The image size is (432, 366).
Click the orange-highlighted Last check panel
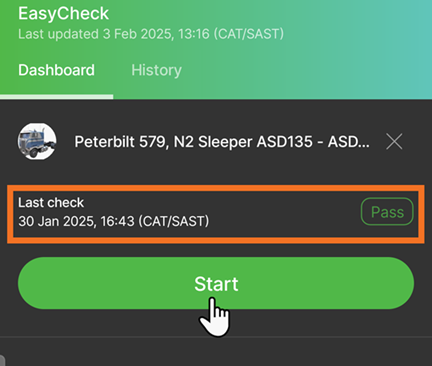216,214
